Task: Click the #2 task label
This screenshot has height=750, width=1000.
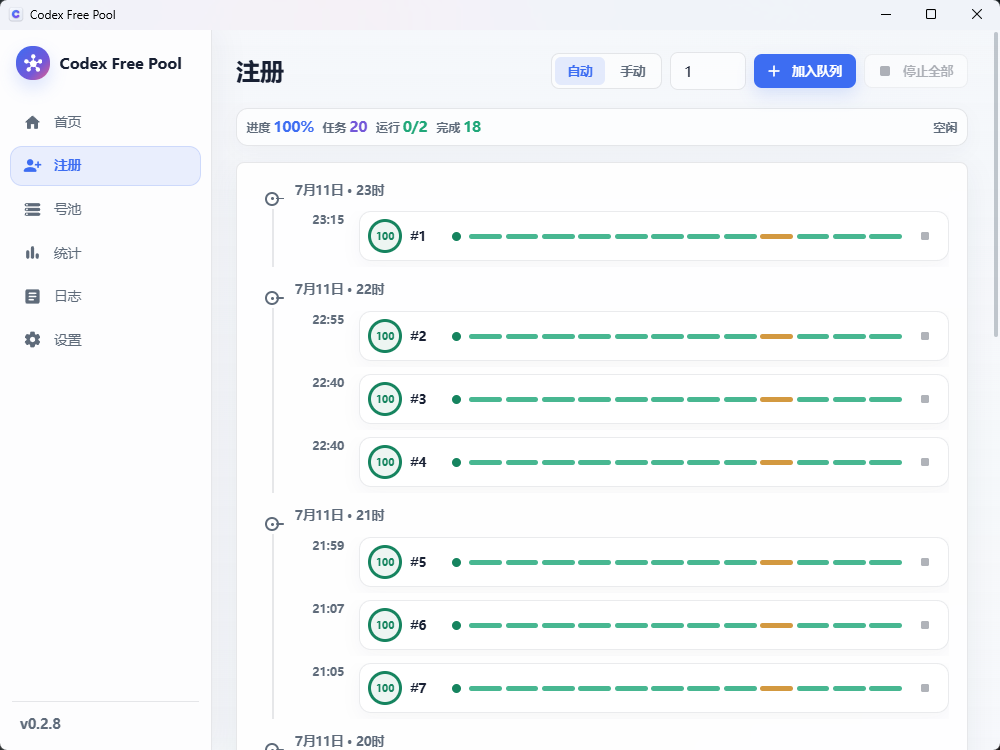Action: 418,336
